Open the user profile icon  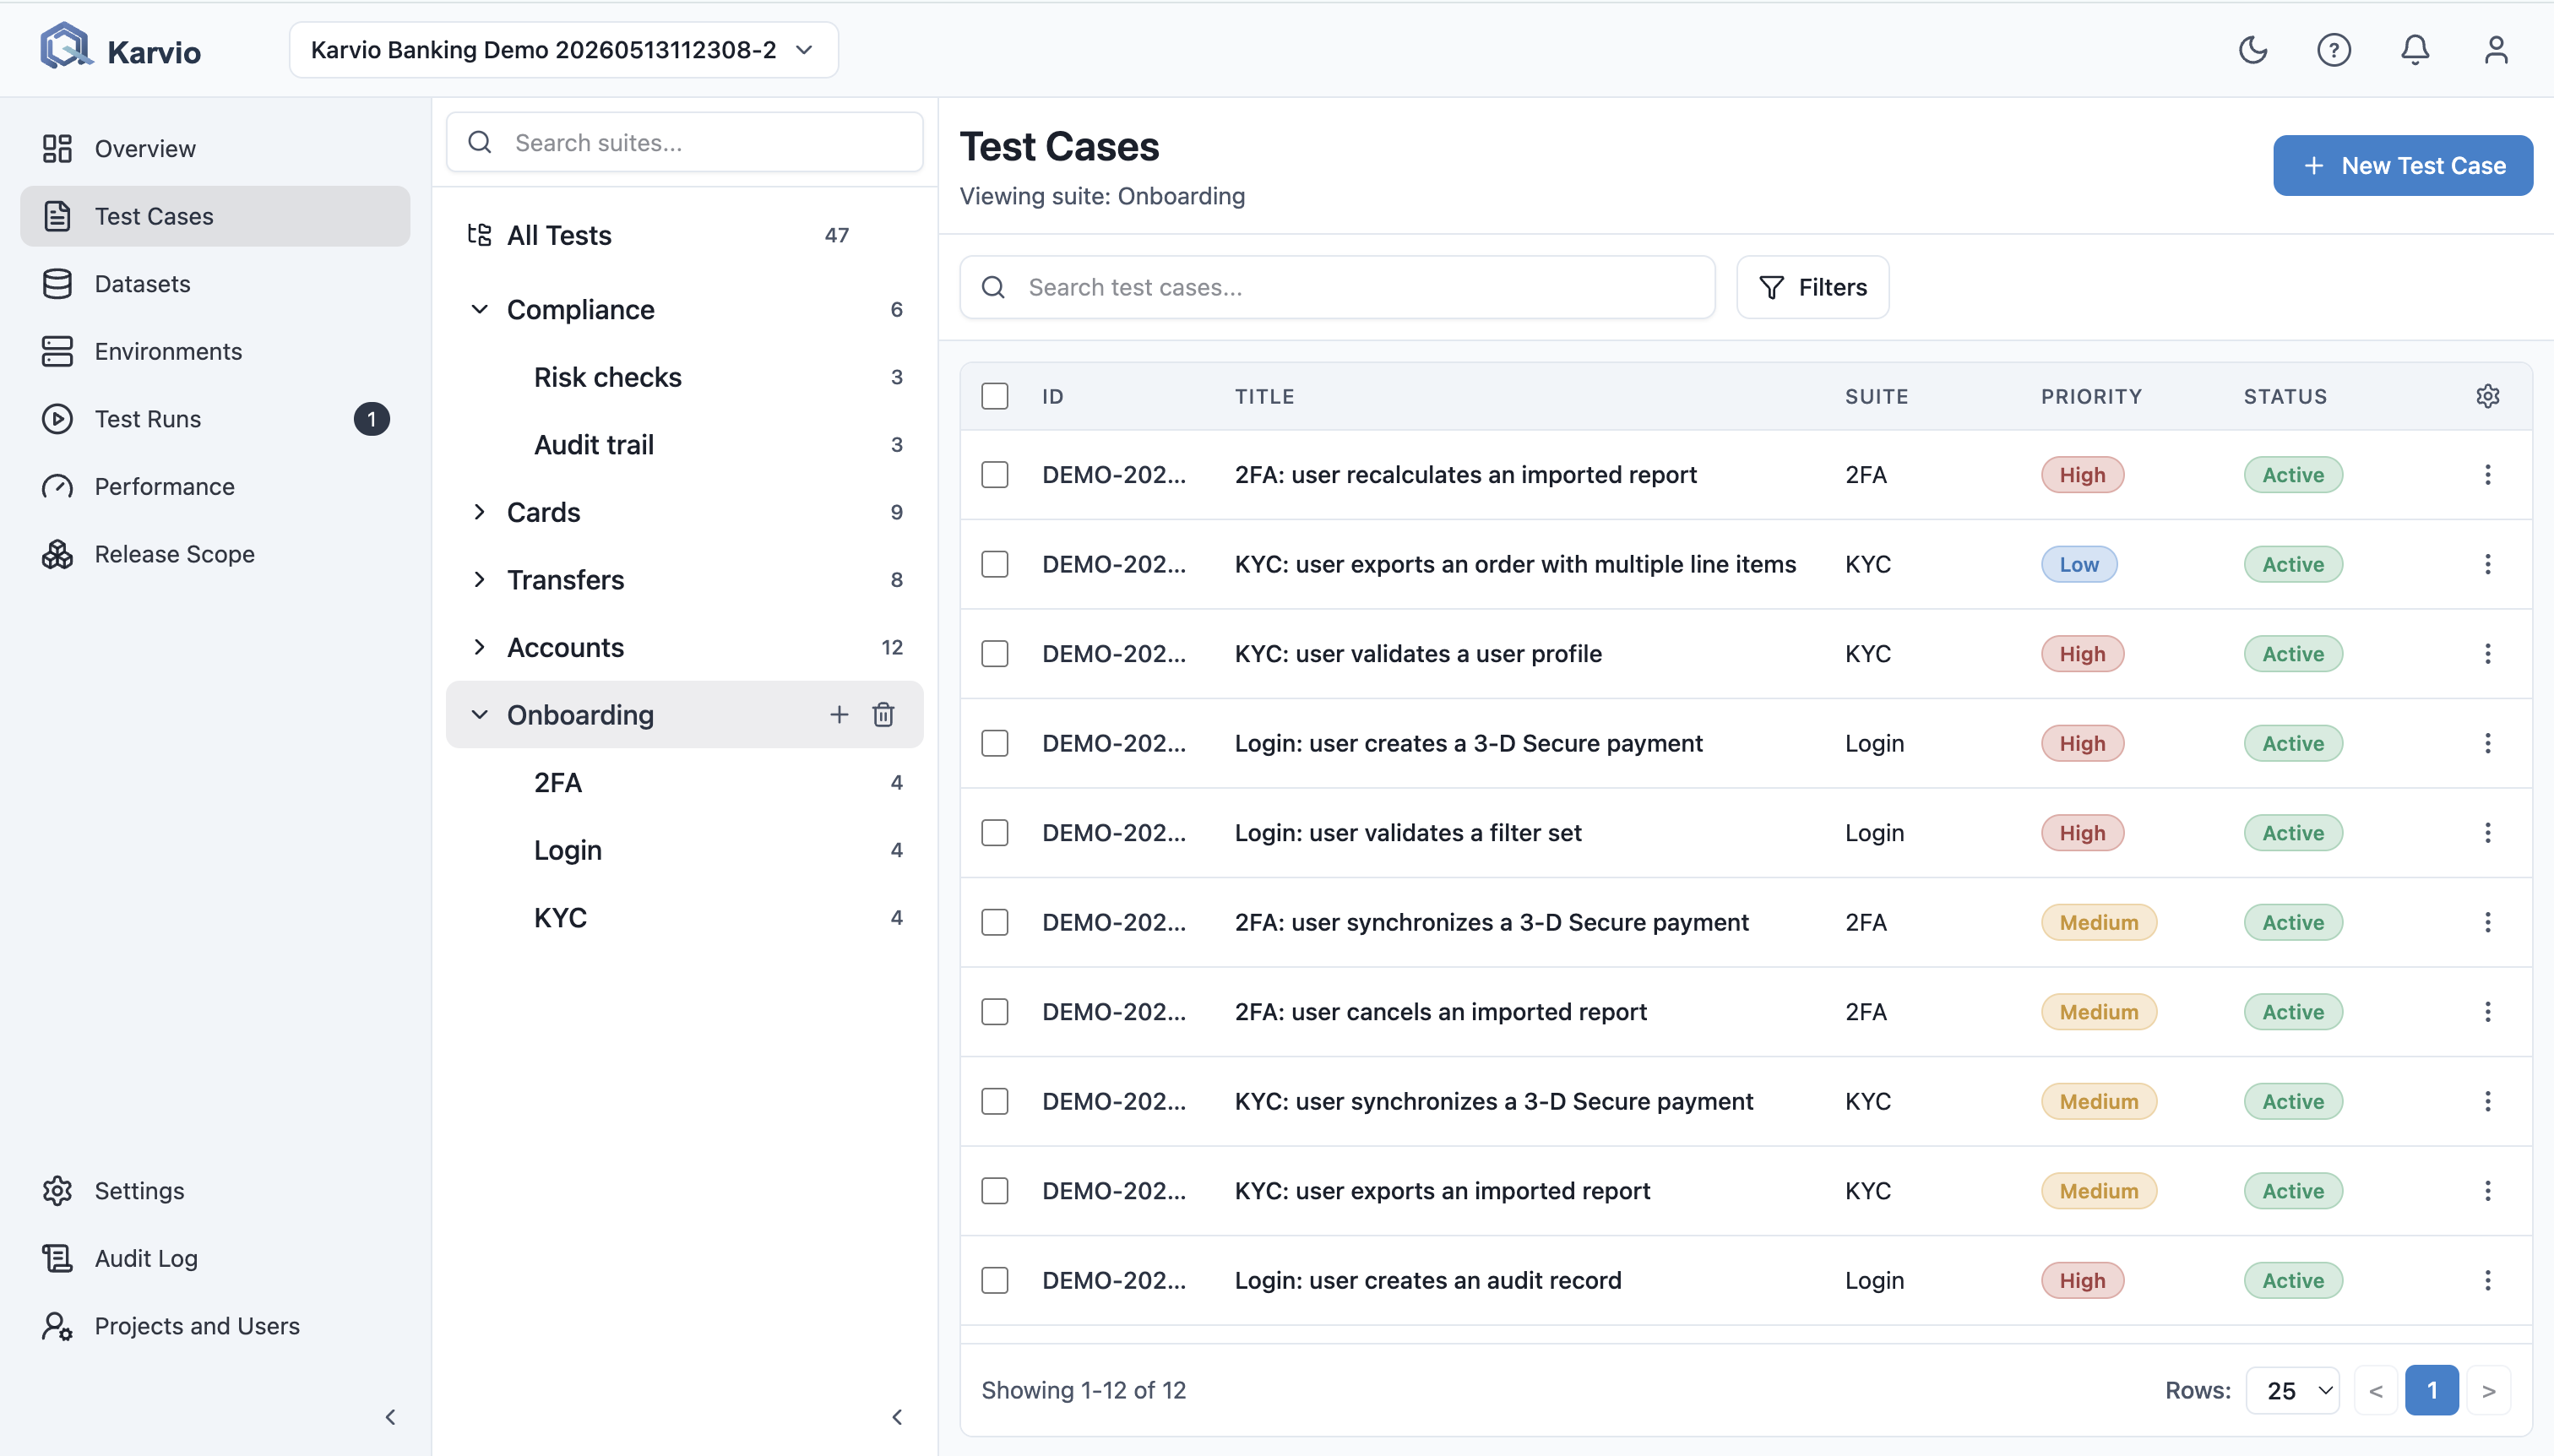[x=2496, y=50]
